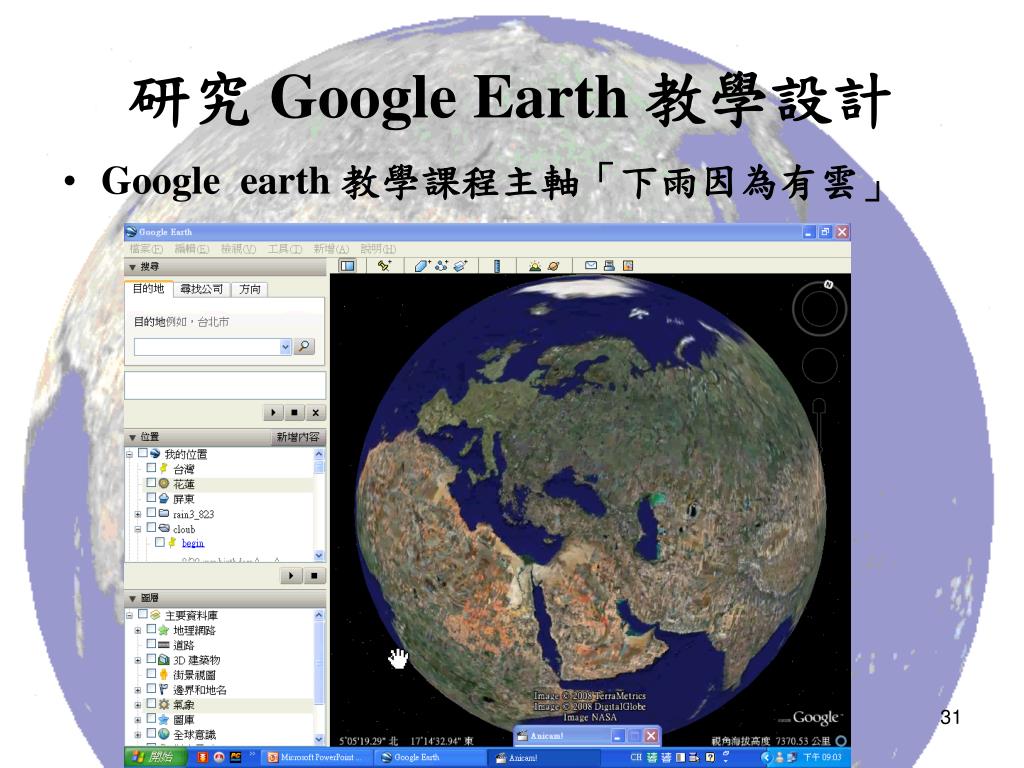
Task: Enable the 道路 roads layer checkbox
Action: pyautogui.click(x=152, y=645)
